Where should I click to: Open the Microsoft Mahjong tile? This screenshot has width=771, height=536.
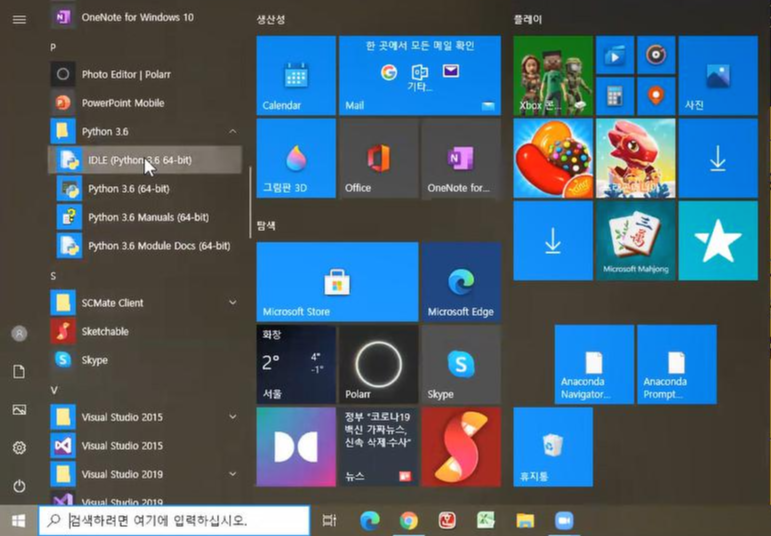(x=636, y=241)
